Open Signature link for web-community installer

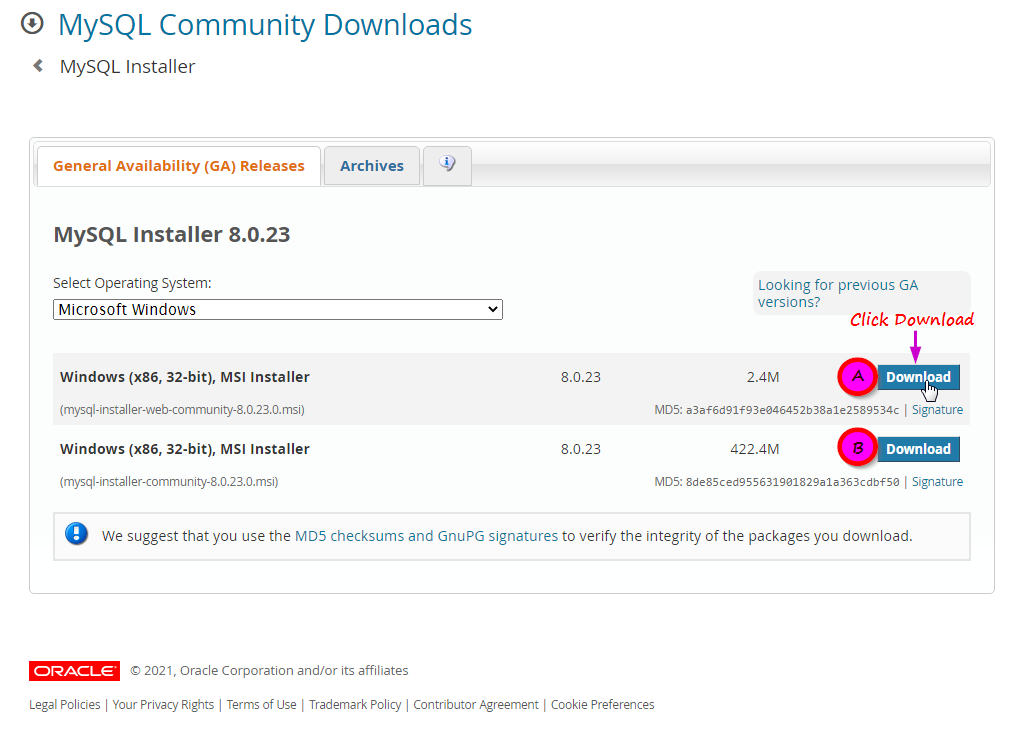click(x=937, y=410)
